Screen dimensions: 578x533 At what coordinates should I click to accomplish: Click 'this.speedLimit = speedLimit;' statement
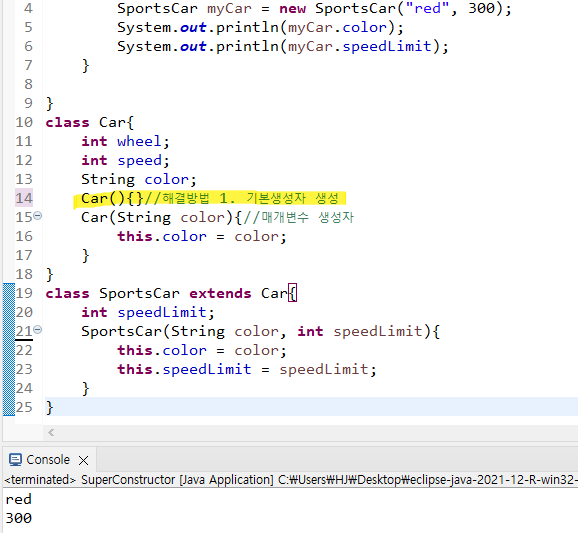tap(247, 369)
